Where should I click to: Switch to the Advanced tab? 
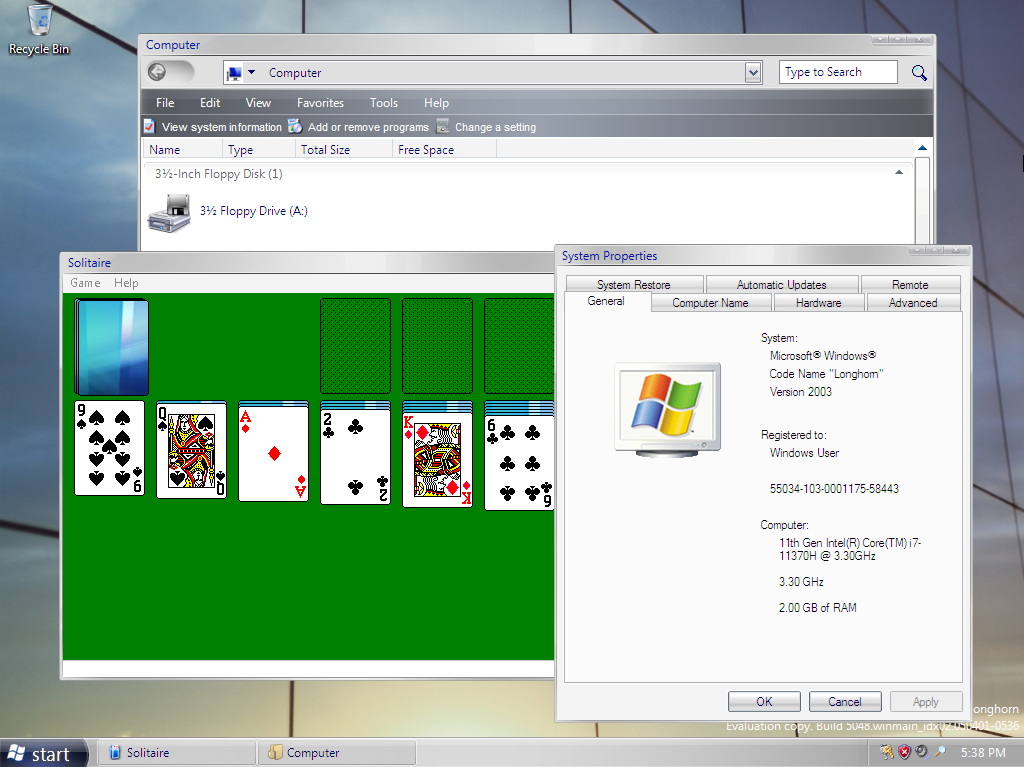point(913,303)
